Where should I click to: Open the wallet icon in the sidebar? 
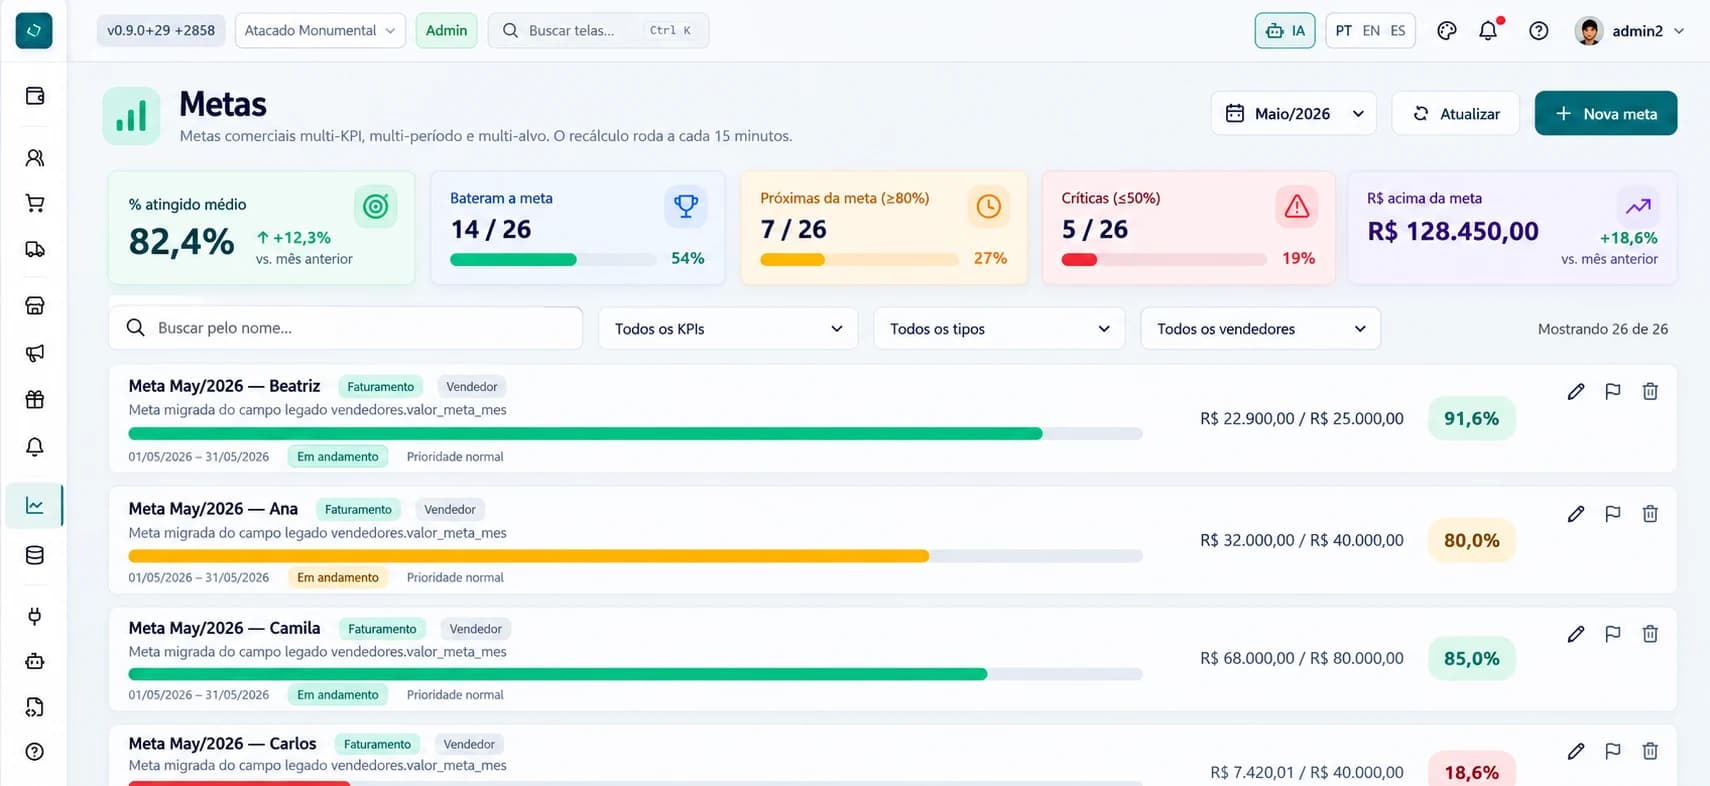(x=35, y=96)
